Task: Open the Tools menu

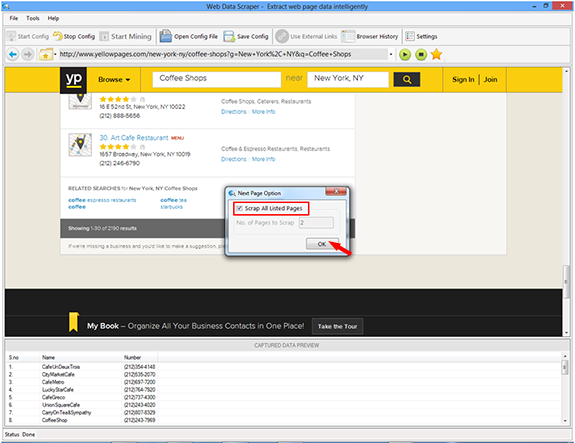Action: click(x=33, y=18)
